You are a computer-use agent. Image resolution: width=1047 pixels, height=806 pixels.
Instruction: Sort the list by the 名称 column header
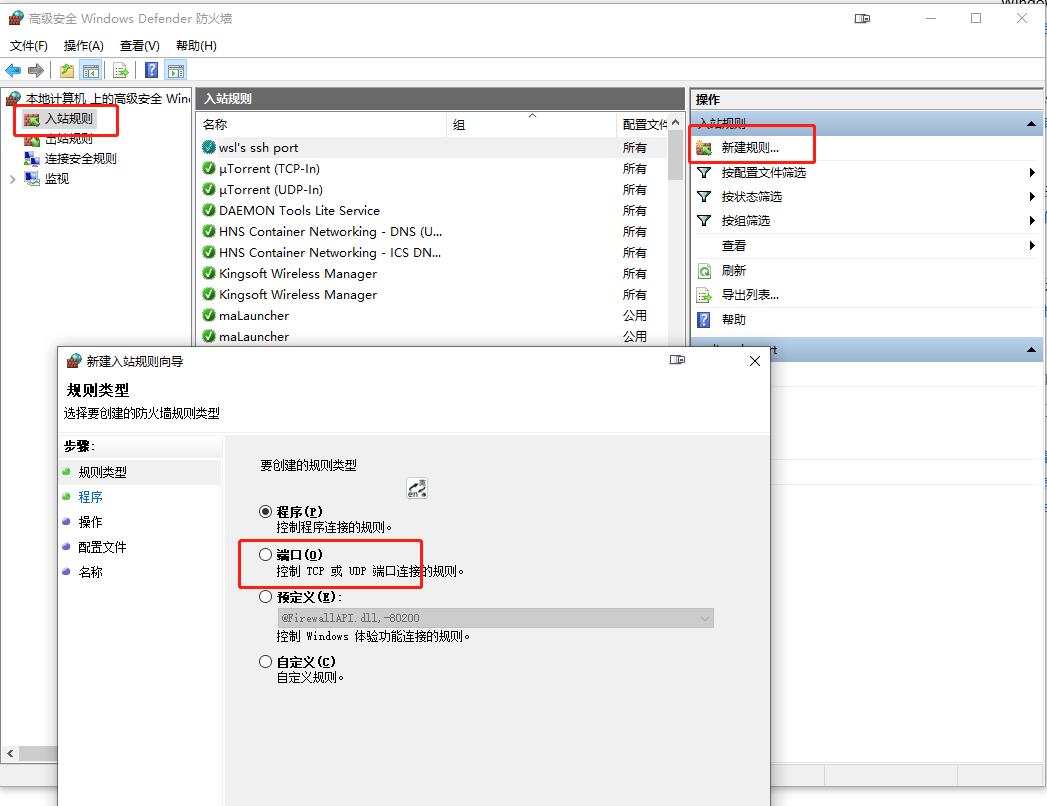[322, 125]
